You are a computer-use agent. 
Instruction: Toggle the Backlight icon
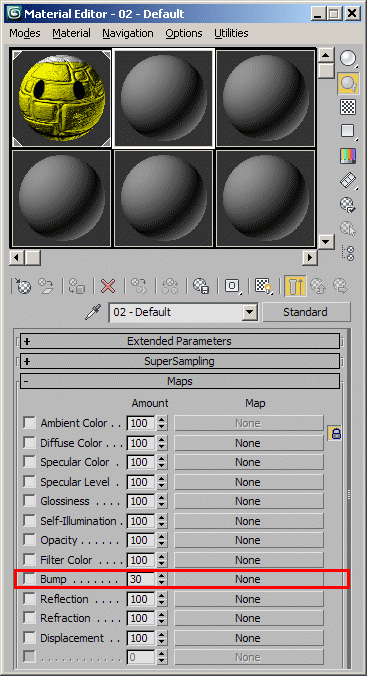pyautogui.click(x=348, y=83)
